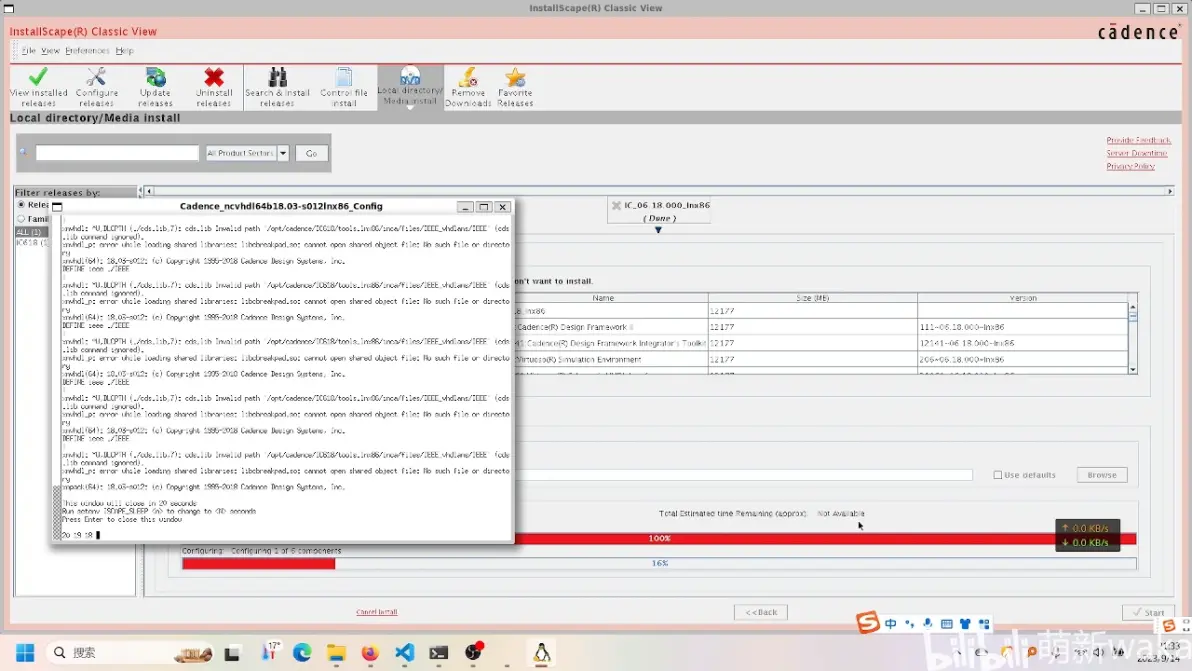
Task: Open the Provide Feedback link
Action: tap(1138, 141)
